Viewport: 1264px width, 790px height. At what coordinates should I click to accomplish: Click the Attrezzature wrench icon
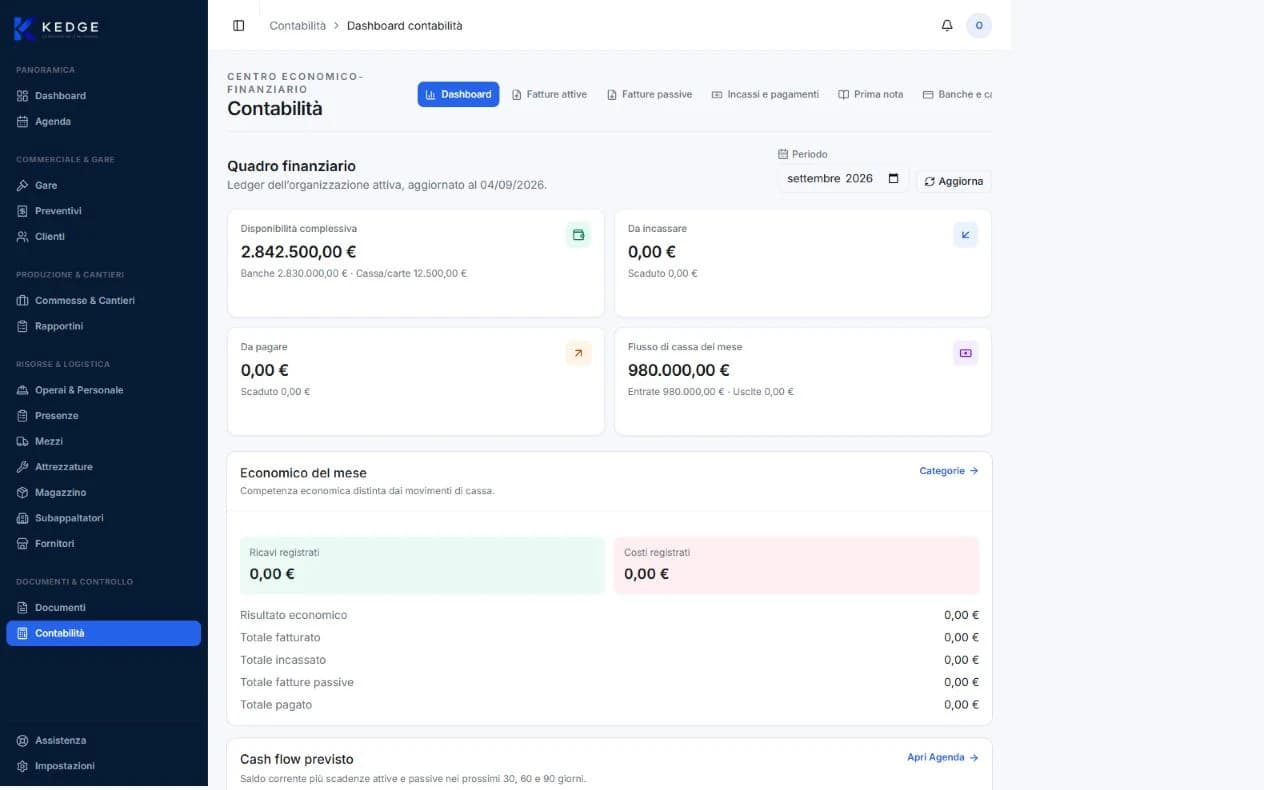pos(23,467)
